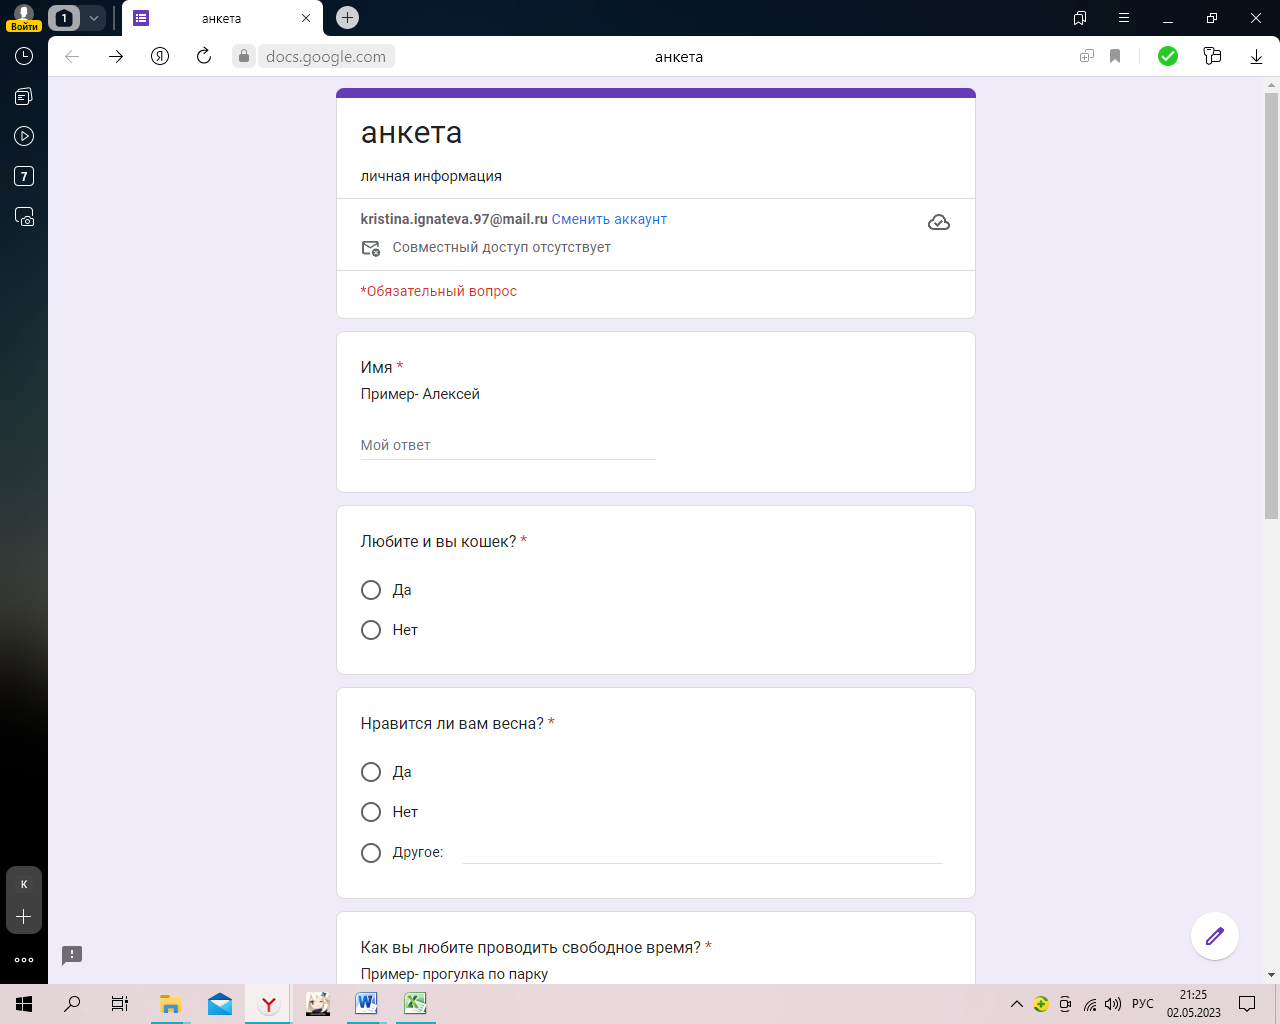Image resolution: width=1280 pixels, height=1024 pixels.
Task: Add a new sidebar item with plus
Action: (x=24, y=916)
